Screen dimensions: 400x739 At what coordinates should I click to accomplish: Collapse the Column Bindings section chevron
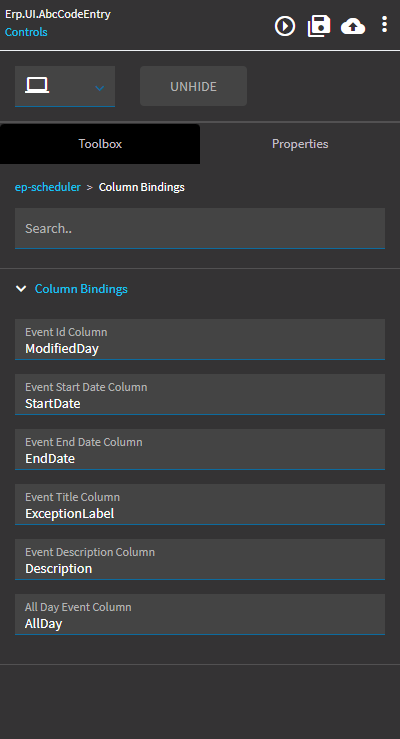coord(21,289)
